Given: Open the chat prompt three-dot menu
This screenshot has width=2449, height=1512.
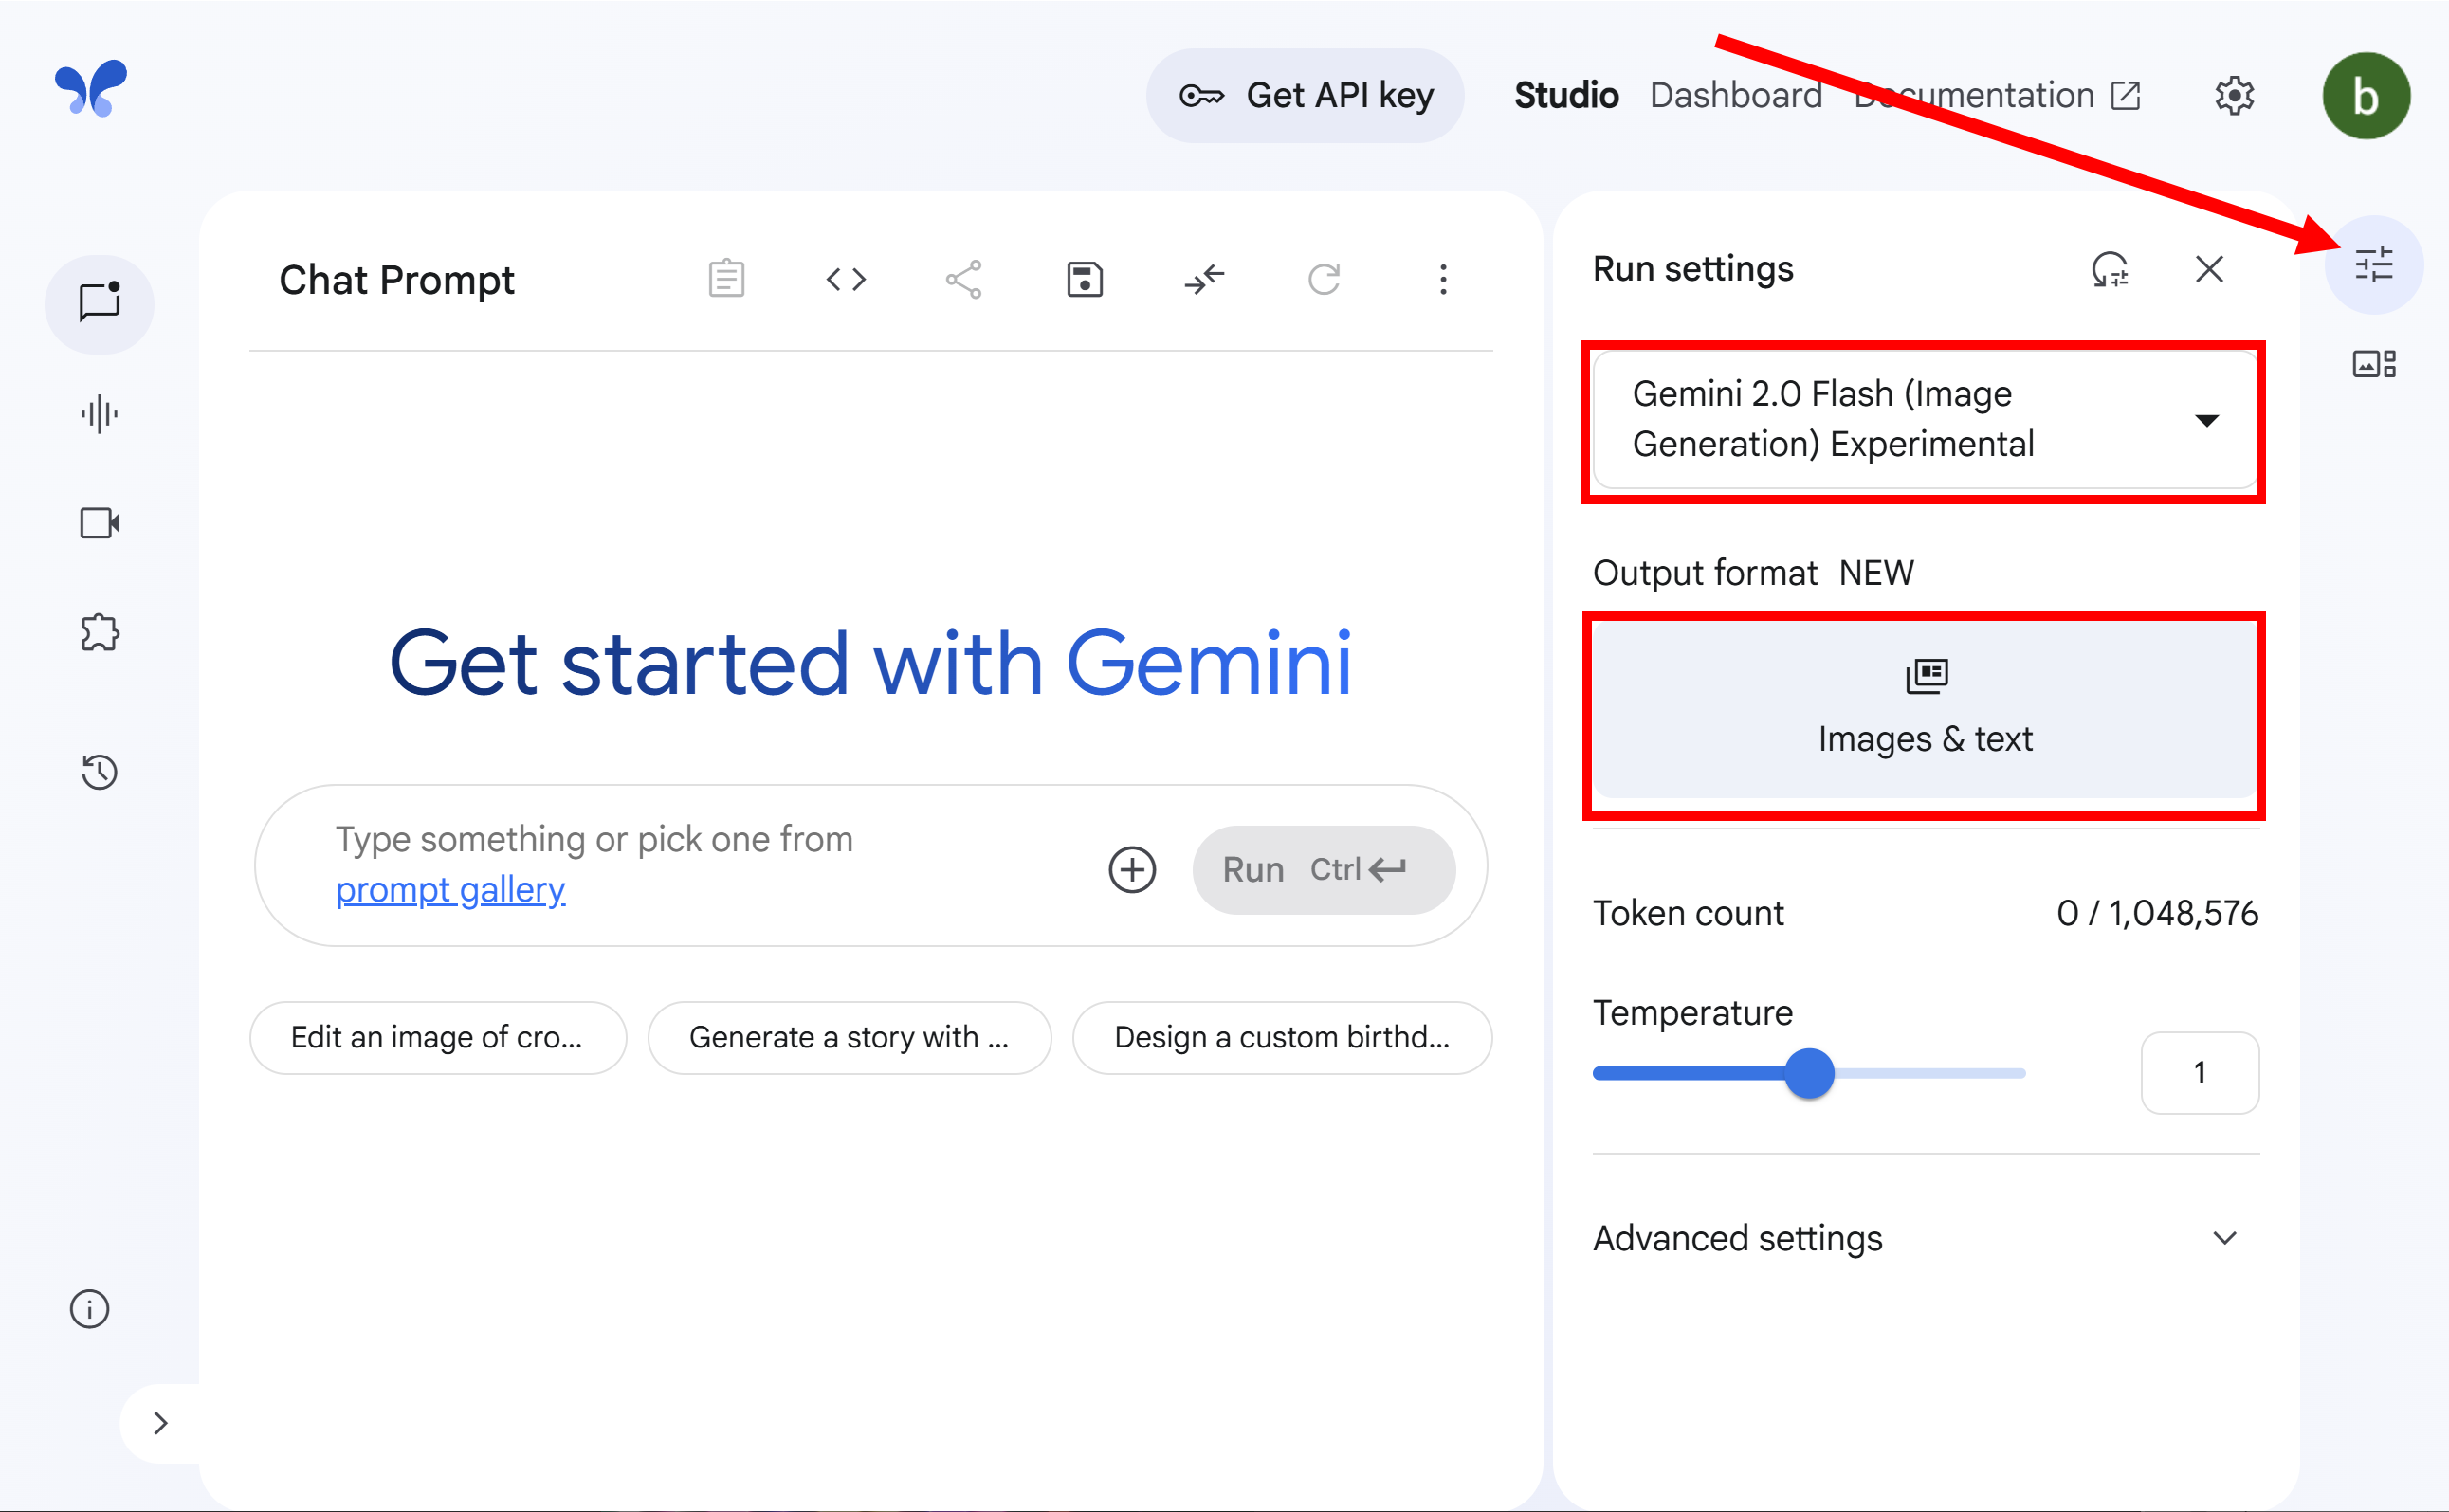Looking at the screenshot, I should coord(1443,279).
